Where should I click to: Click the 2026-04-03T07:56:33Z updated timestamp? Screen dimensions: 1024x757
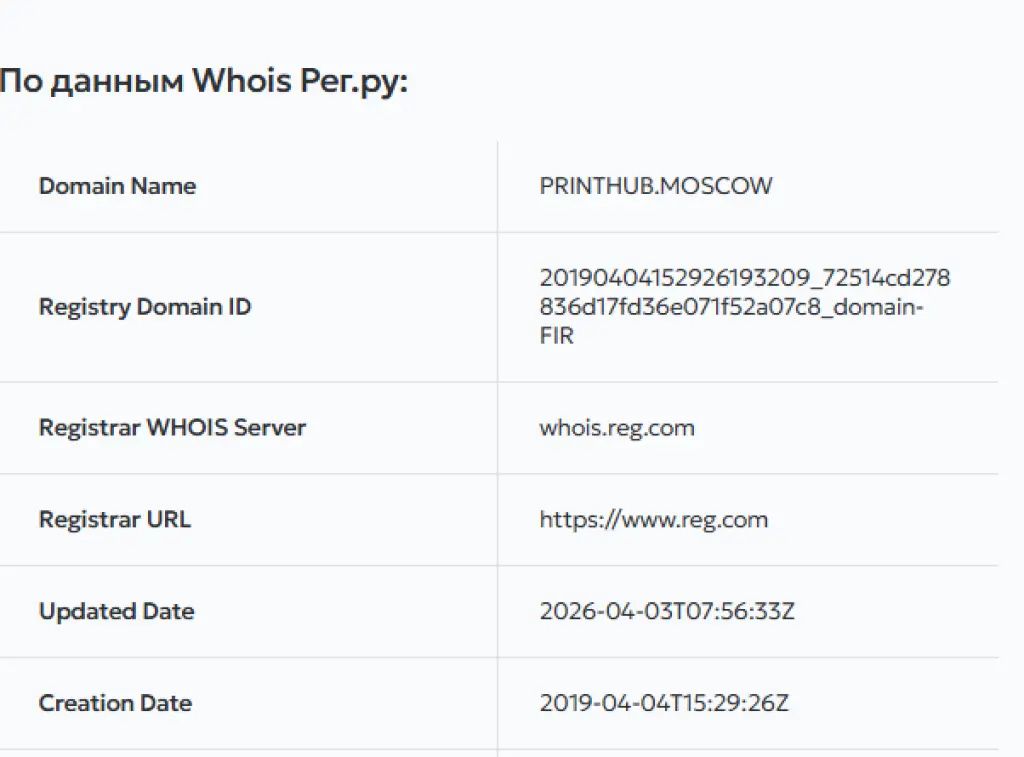click(x=667, y=611)
